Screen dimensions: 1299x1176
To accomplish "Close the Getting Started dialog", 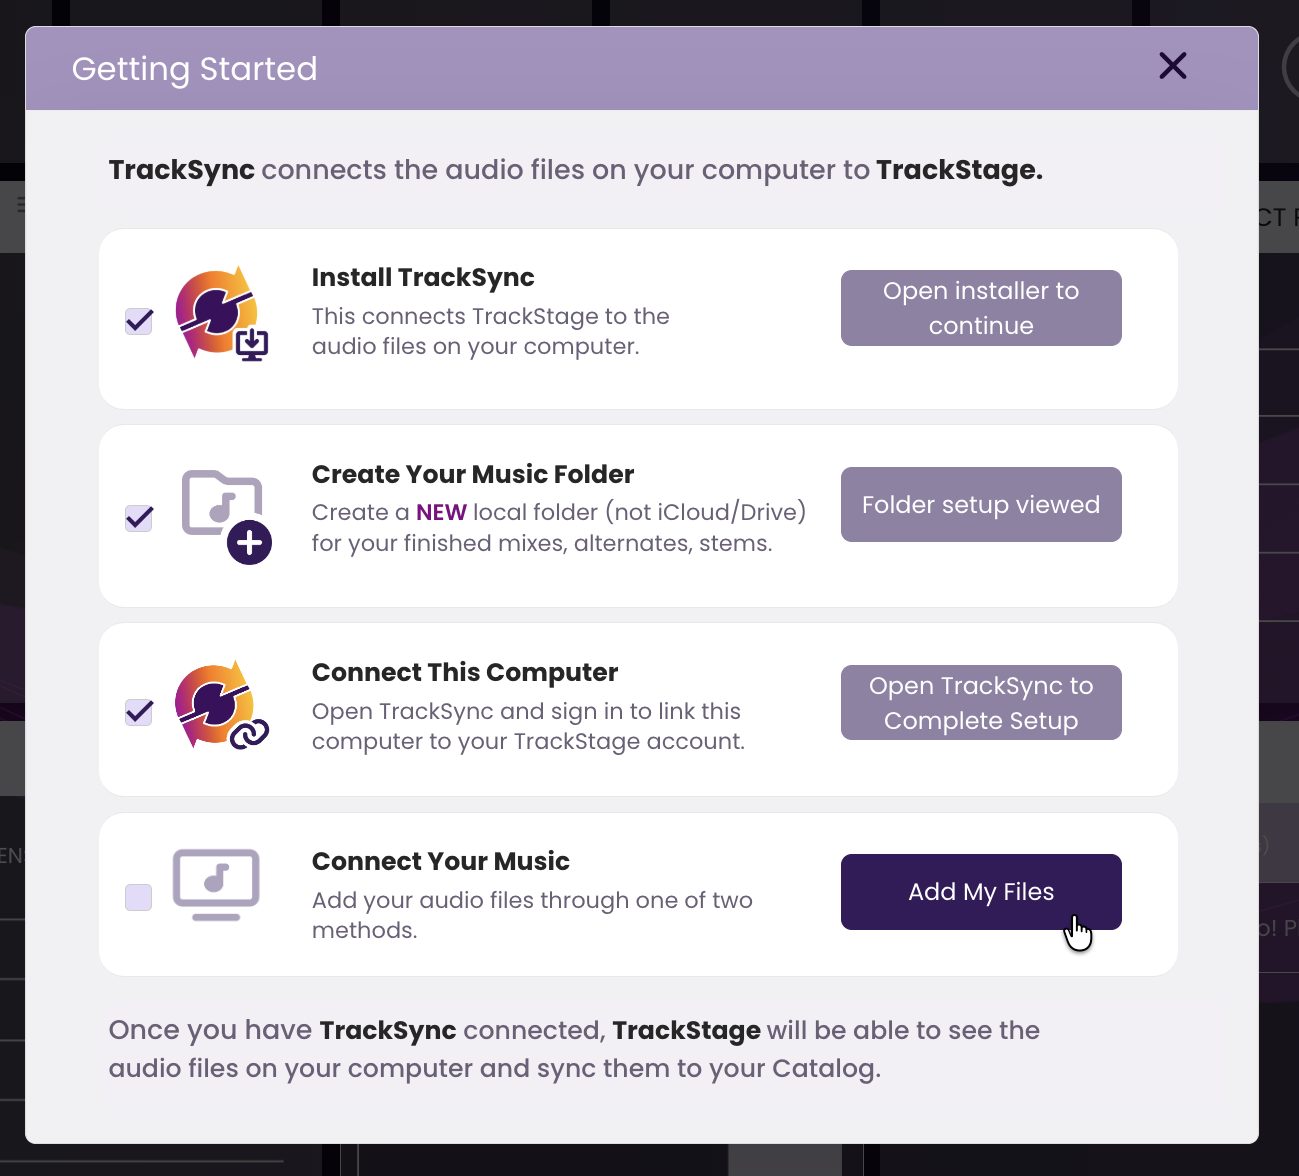I will (1172, 66).
